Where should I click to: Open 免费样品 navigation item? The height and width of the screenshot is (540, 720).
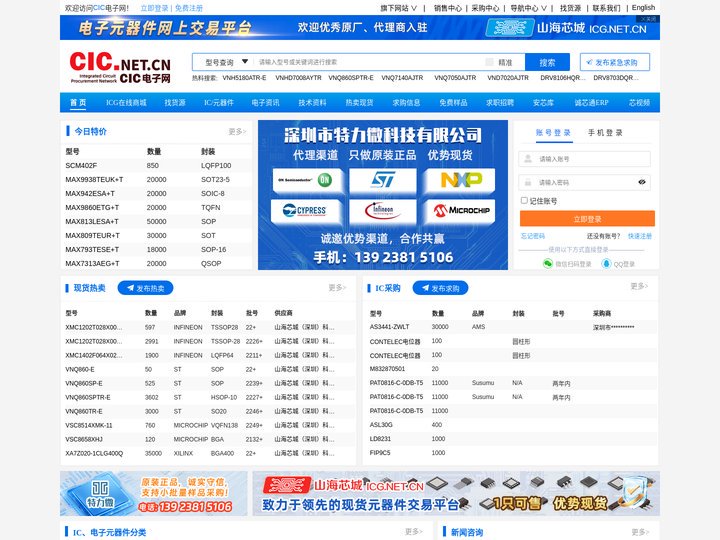coord(453,102)
